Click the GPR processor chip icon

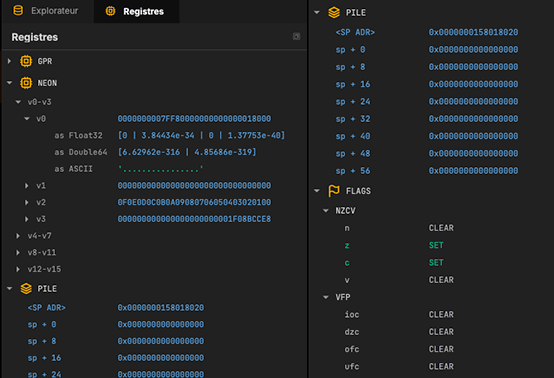[x=26, y=61]
